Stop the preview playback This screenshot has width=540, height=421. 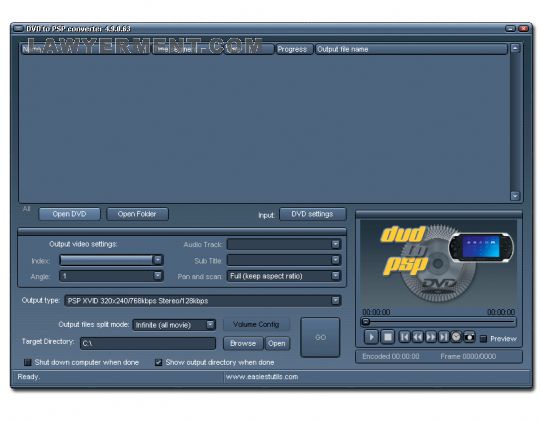click(387, 337)
